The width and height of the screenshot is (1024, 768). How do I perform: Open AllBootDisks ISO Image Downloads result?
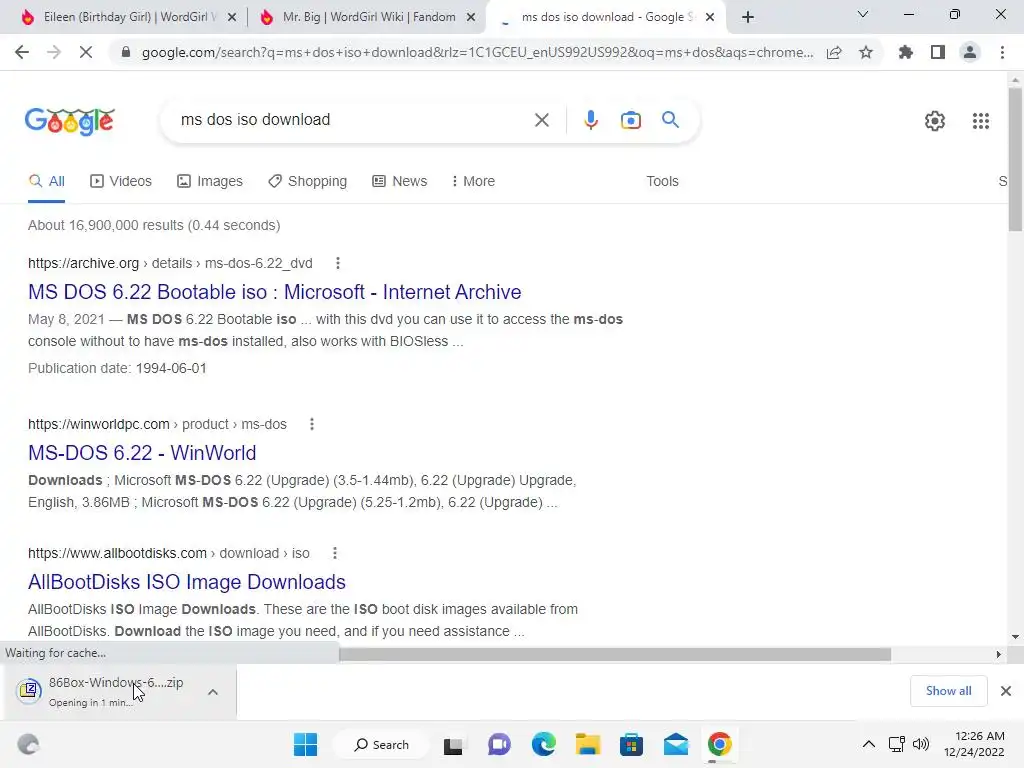[187, 582]
